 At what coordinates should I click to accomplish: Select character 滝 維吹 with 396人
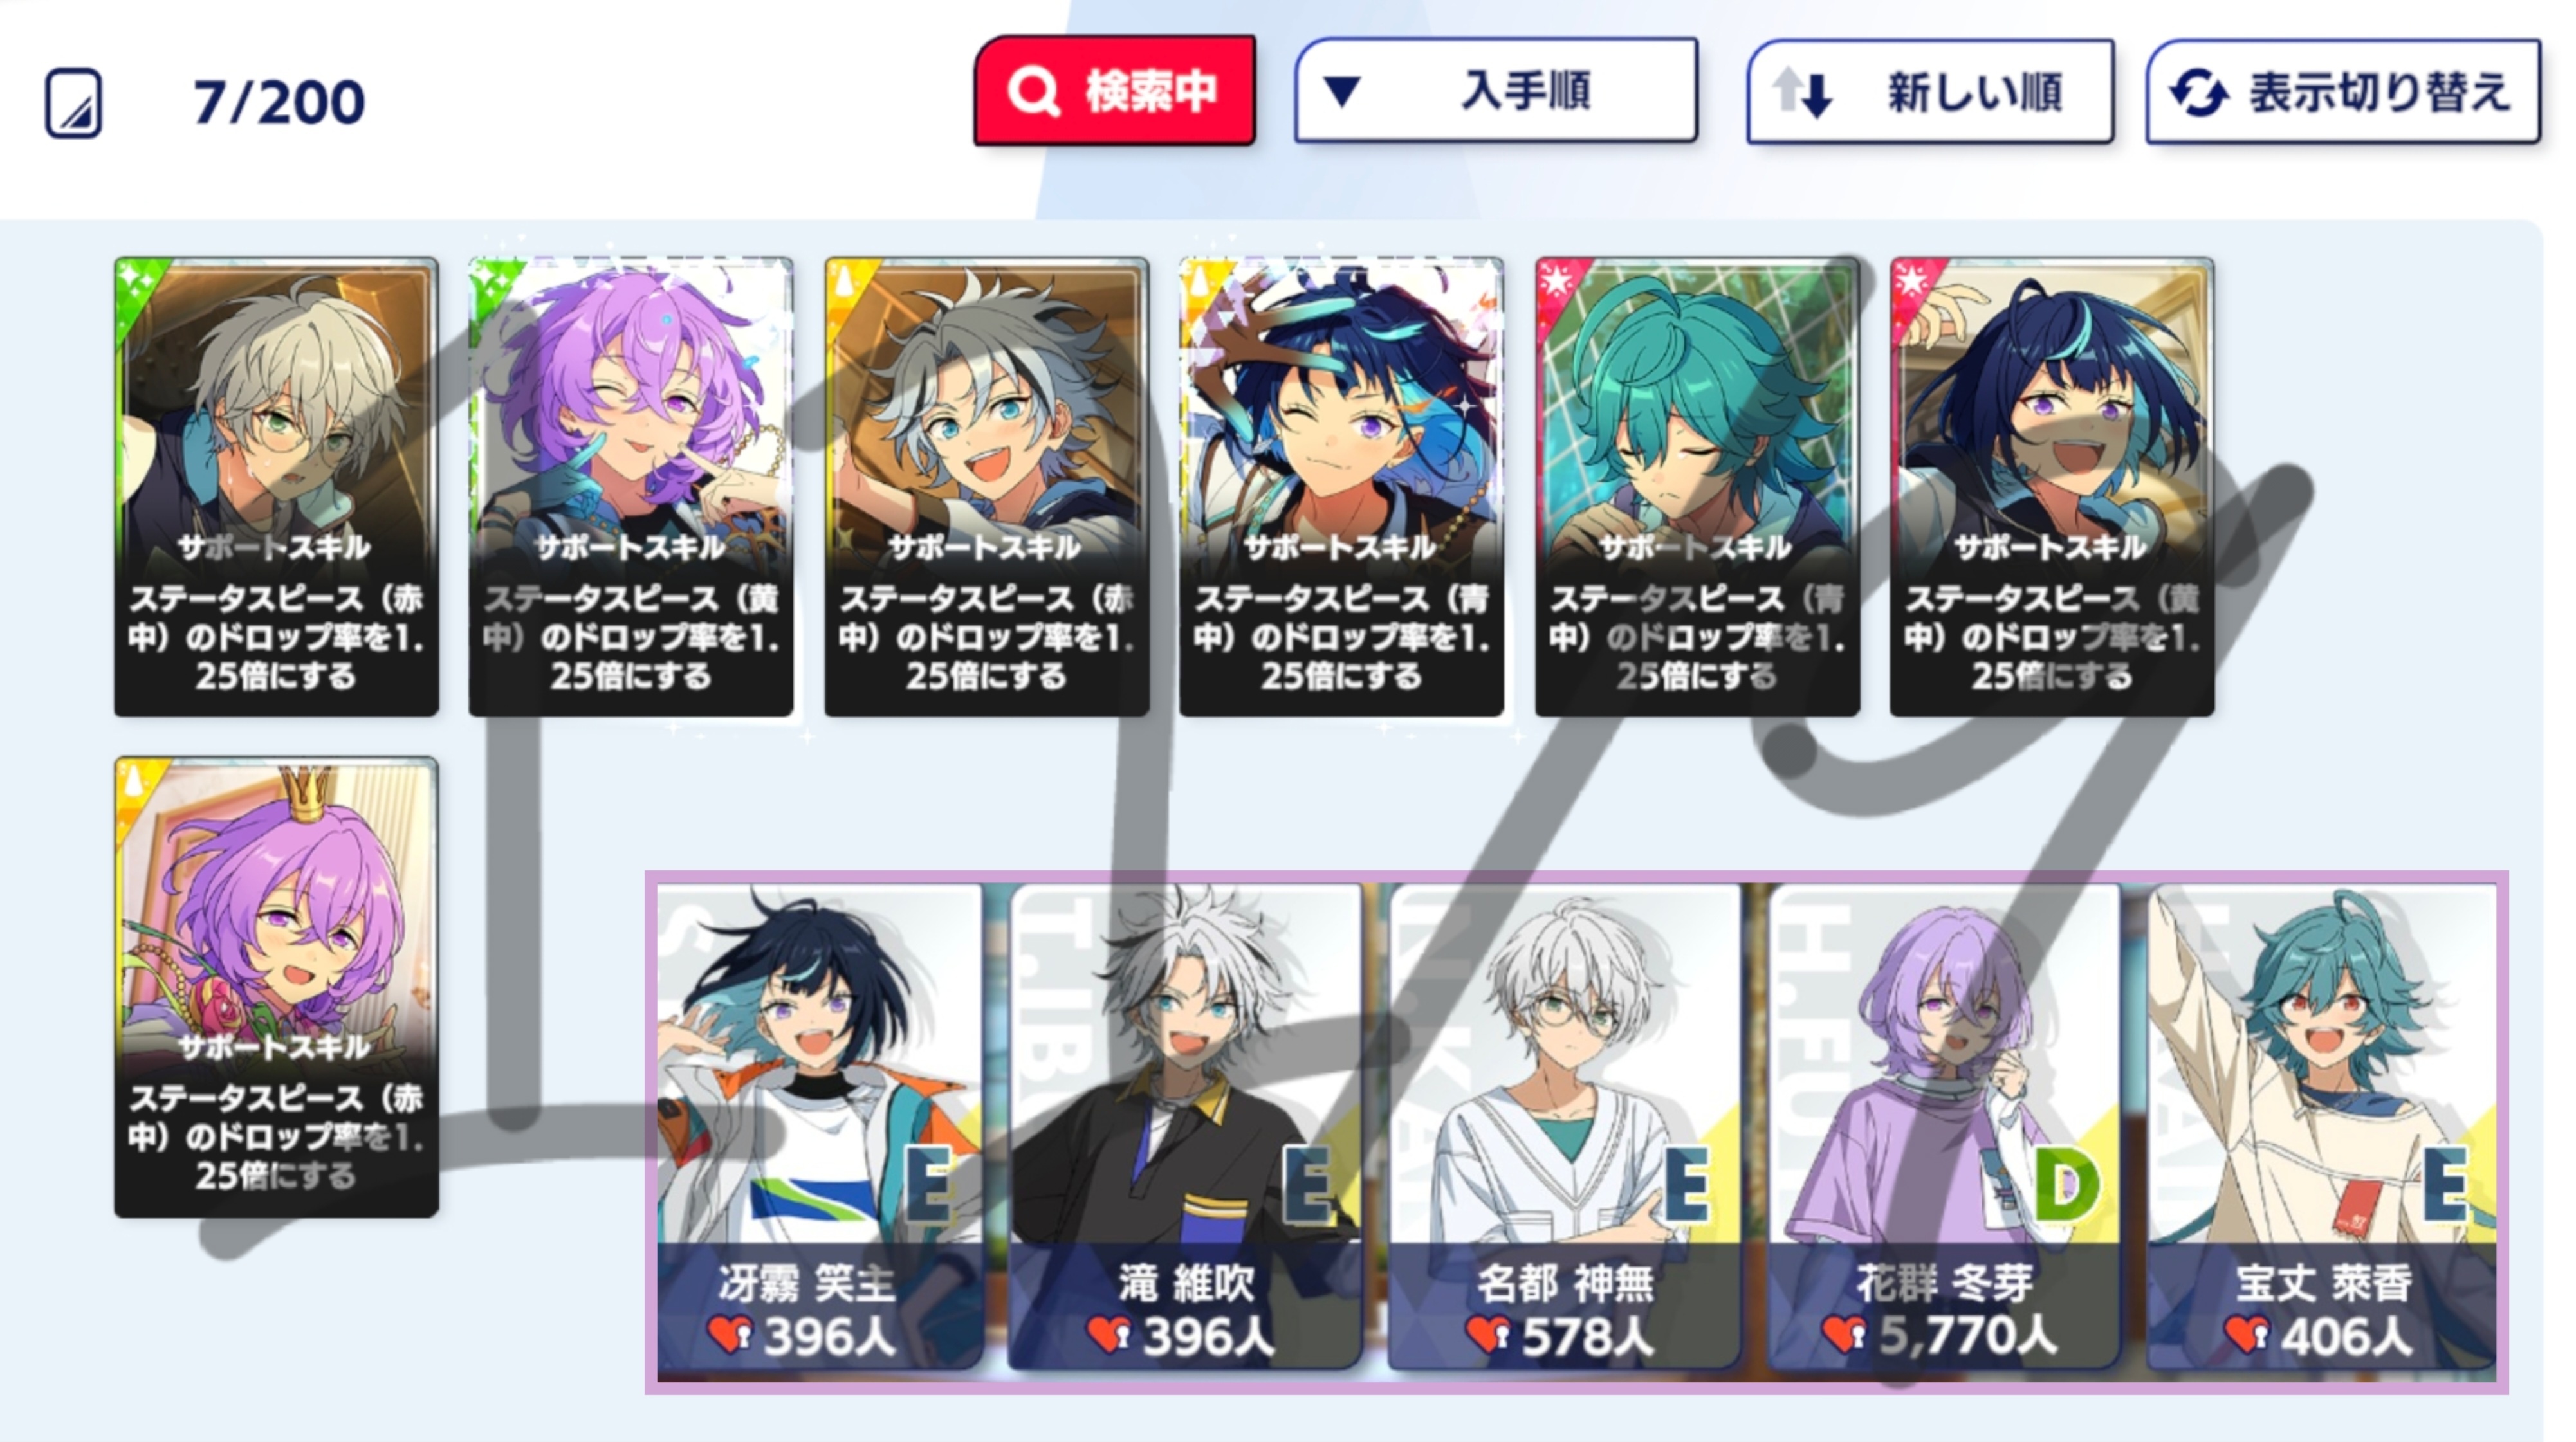1185,1126
